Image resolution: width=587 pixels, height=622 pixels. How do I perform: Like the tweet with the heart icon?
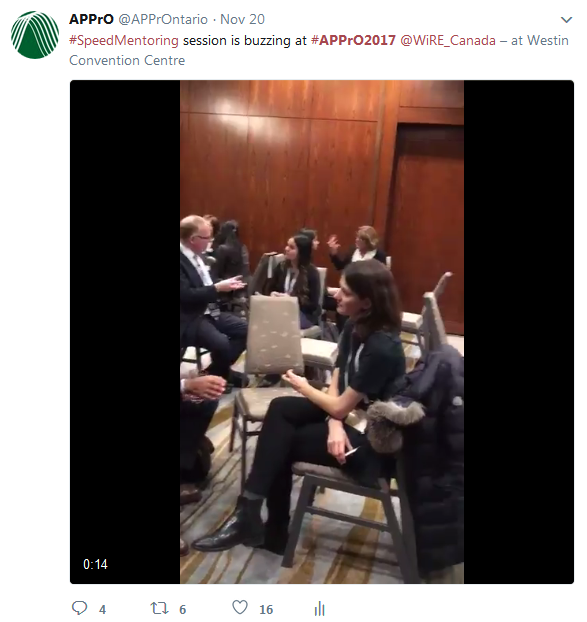tap(240, 607)
